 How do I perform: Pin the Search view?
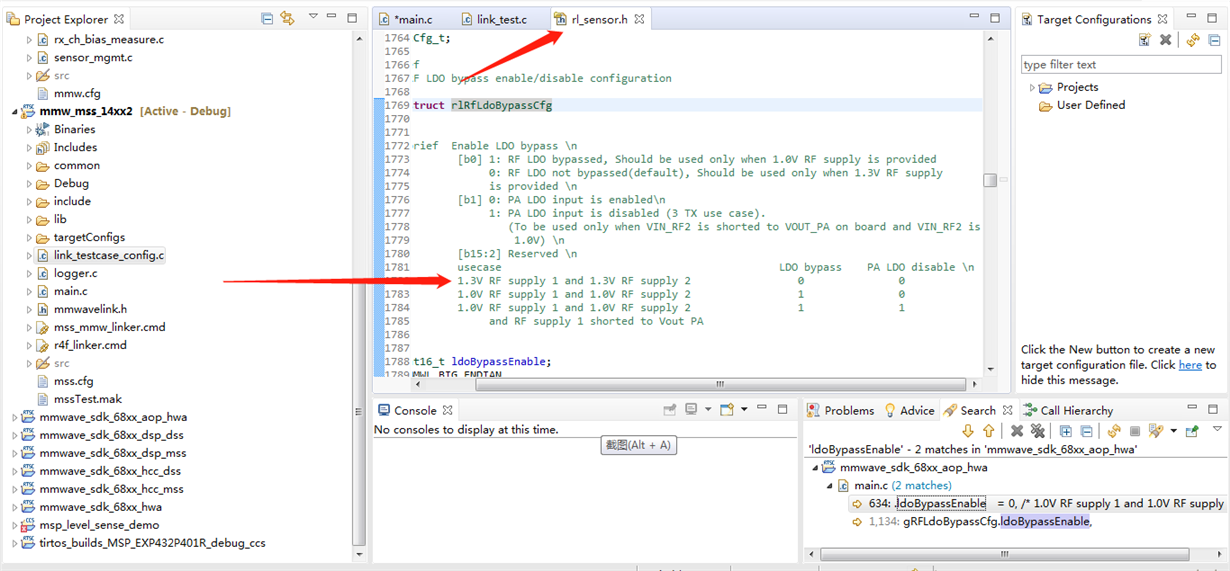pyautogui.click(x=1192, y=431)
